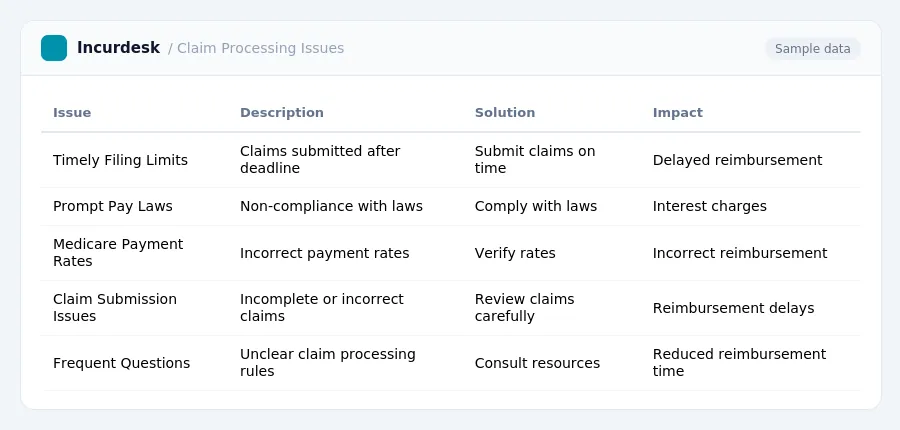Select the 'Incorrect reimbursement' cell
This screenshot has width=900, height=430.
pos(740,253)
